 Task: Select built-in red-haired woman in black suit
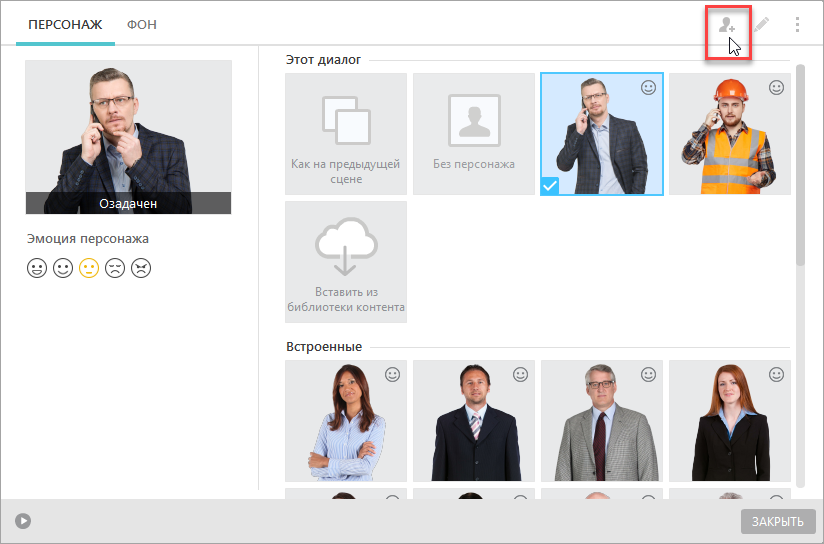730,420
